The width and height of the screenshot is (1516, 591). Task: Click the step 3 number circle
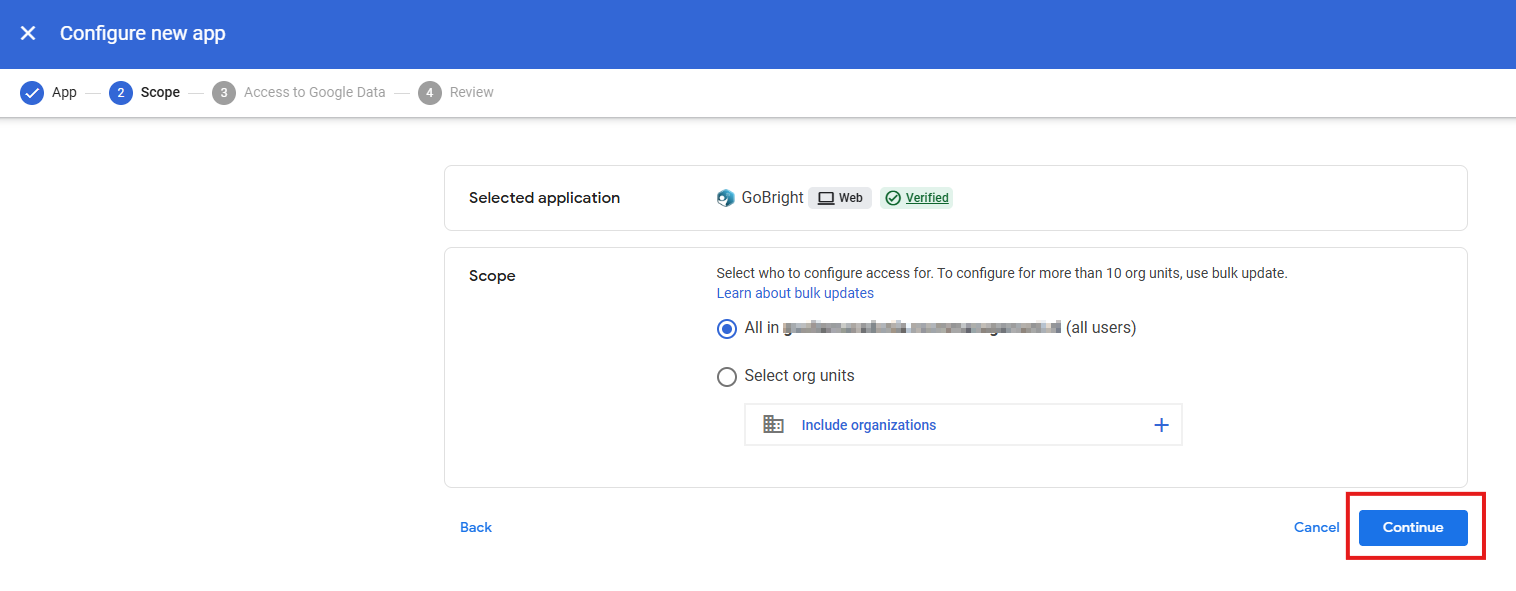click(x=224, y=93)
